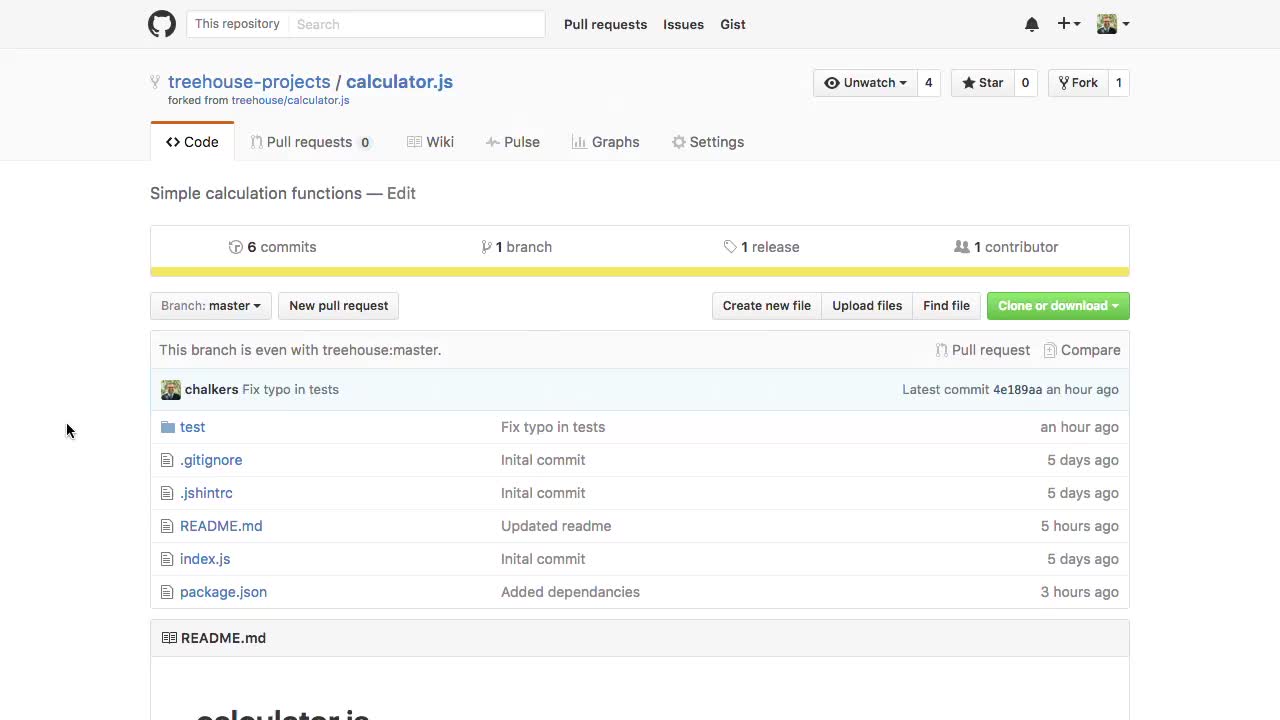Viewport: 1280px width, 720px height.
Task: Click Create new file
Action: [x=767, y=306]
